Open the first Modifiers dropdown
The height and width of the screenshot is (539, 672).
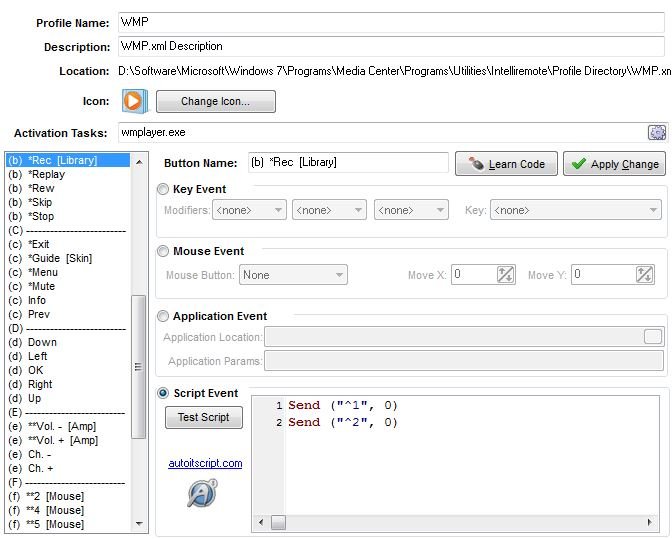(249, 210)
